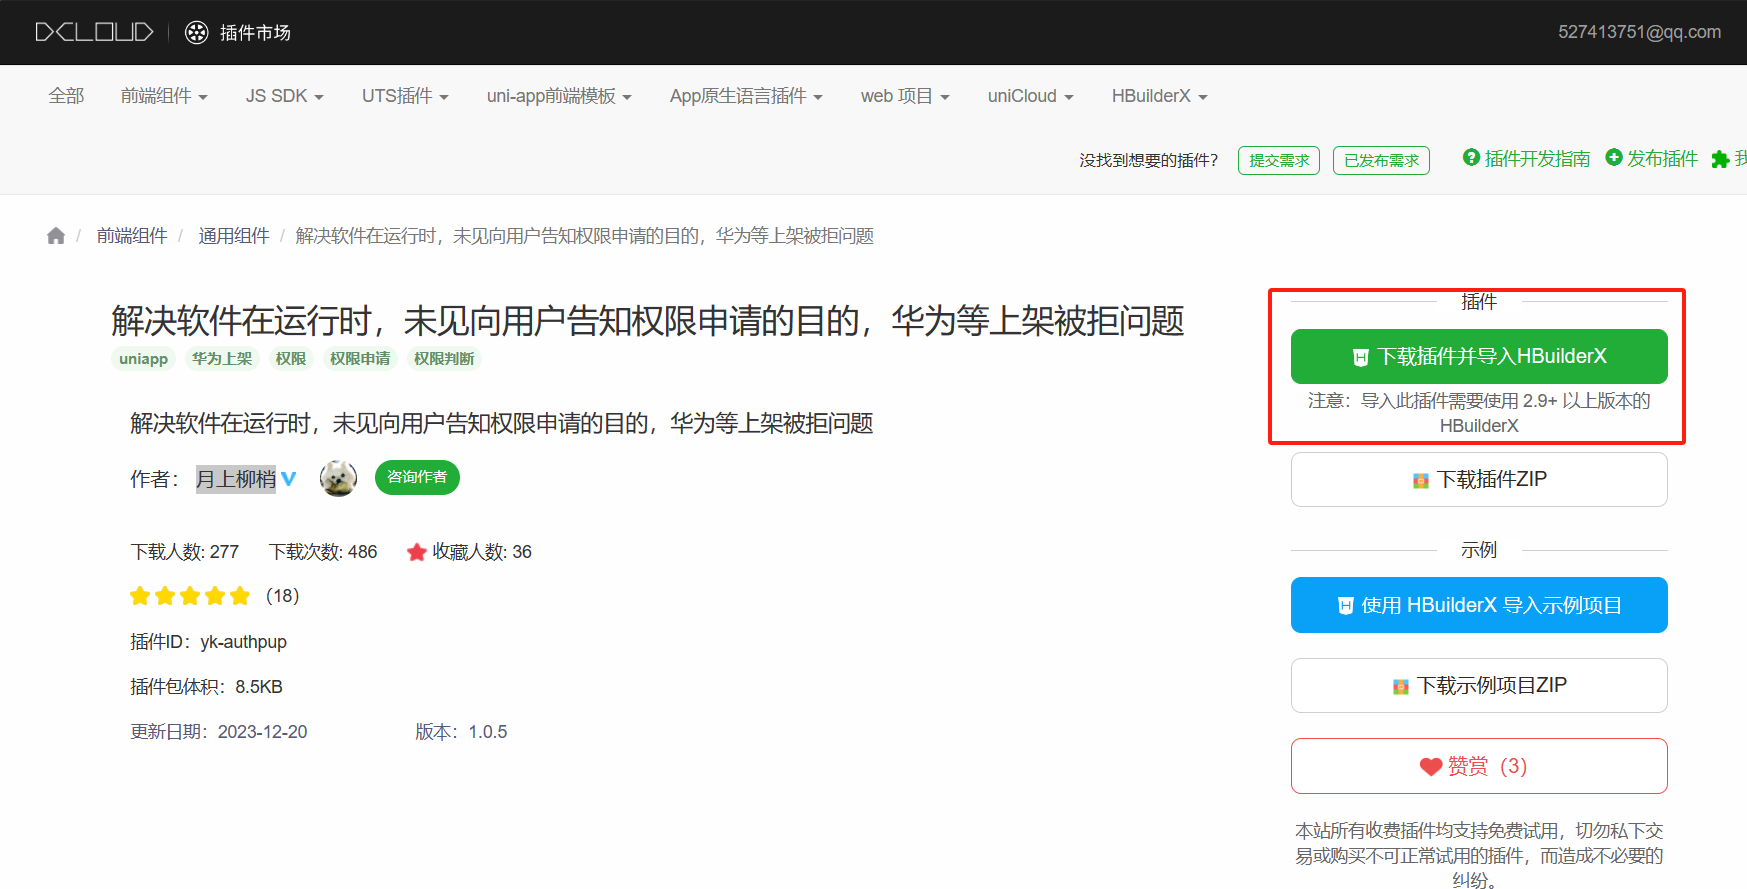Click the 下载示例项目ZIP button
This screenshot has height=889, width=1747.
pos(1479,685)
